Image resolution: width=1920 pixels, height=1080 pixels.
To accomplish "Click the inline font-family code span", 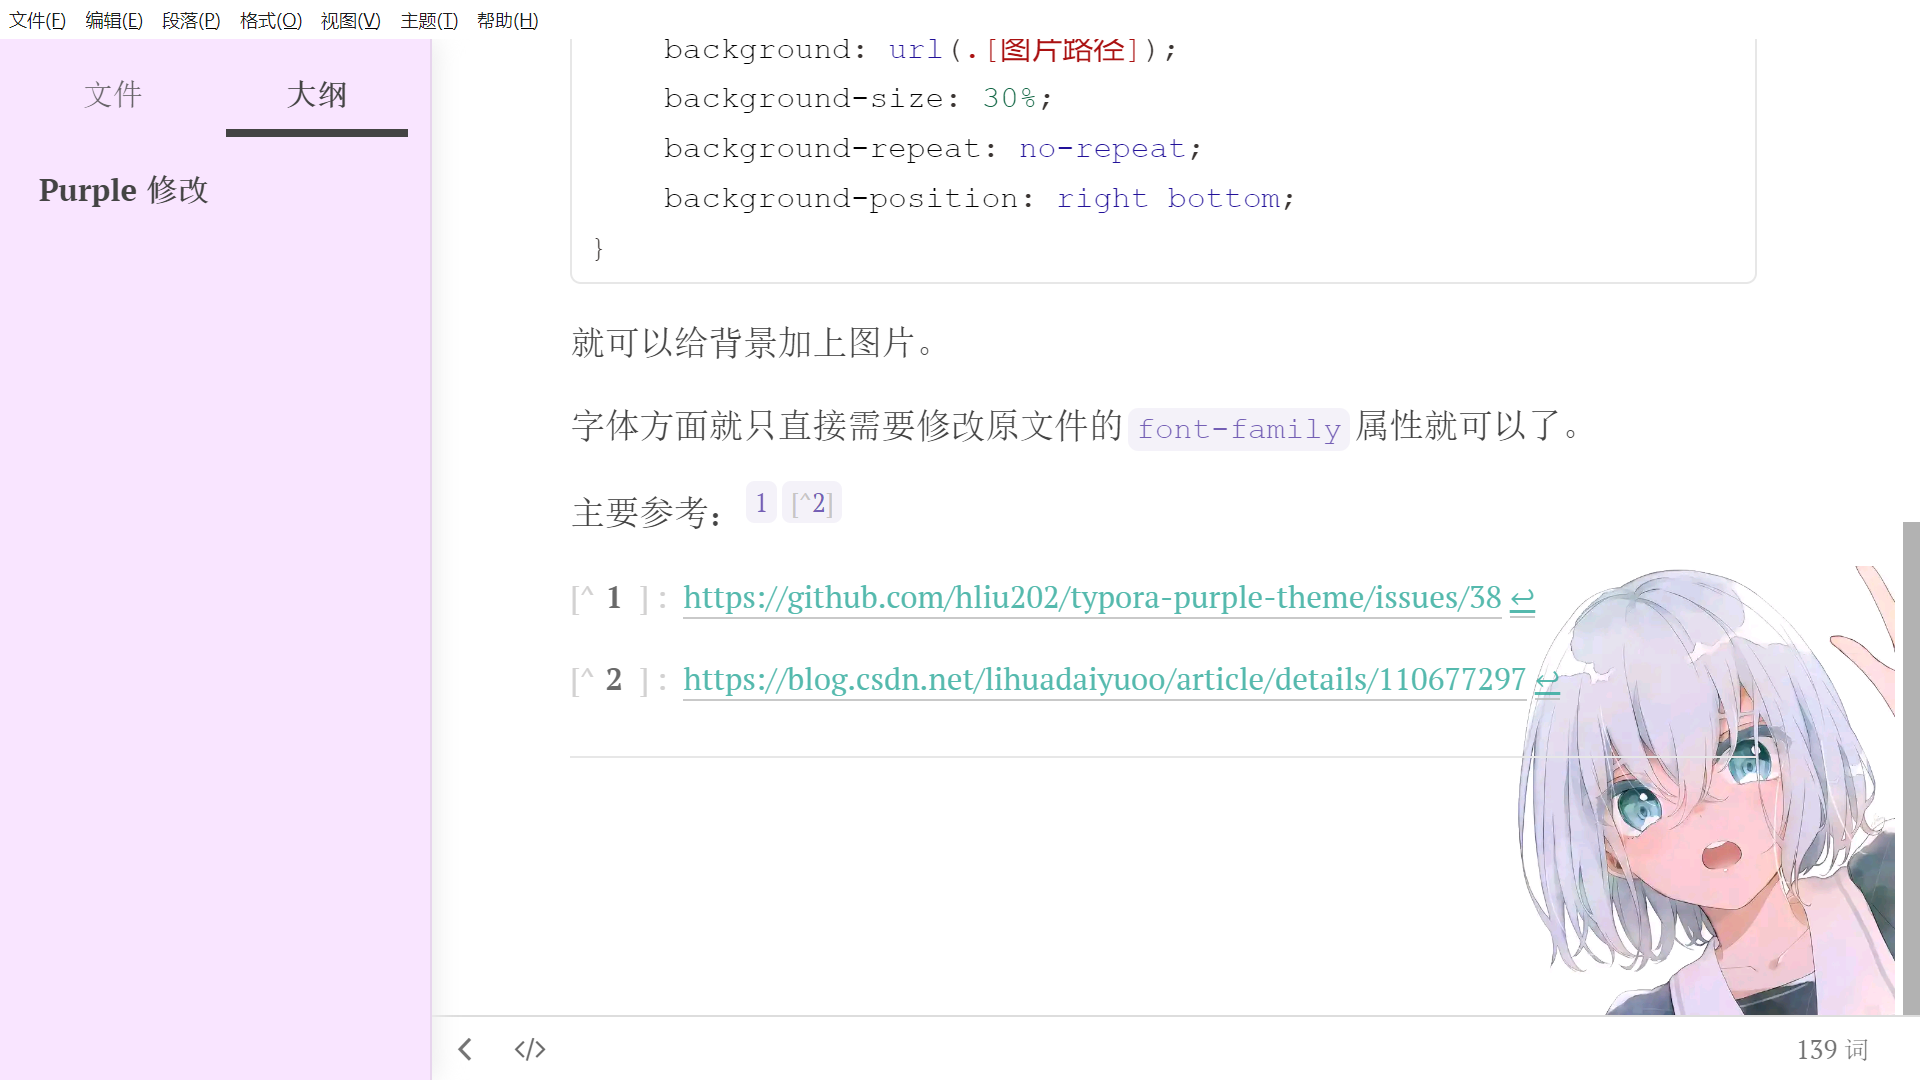I will click(1239, 429).
